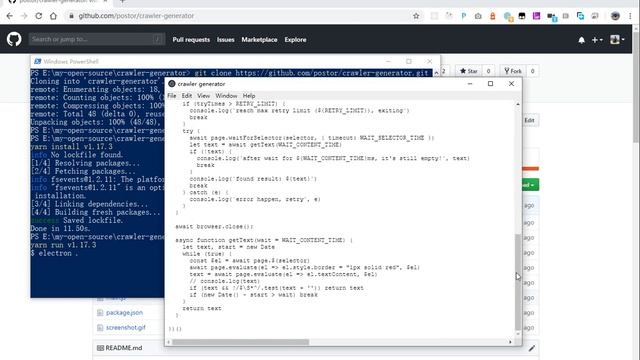This screenshot has height=360, width=640.
Task: Open the browser home page icon
Action: [53, 16]
